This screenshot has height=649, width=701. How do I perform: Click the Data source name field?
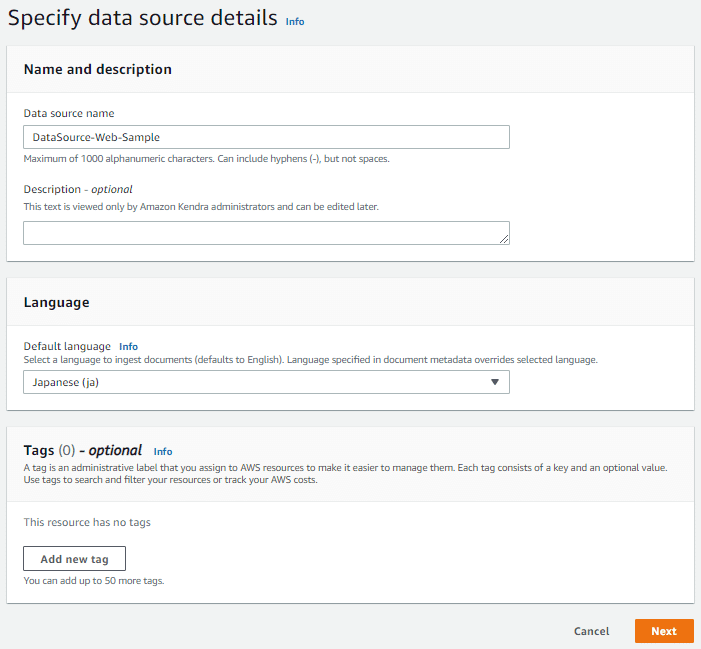pyautogui.click(x=266, y=137)
